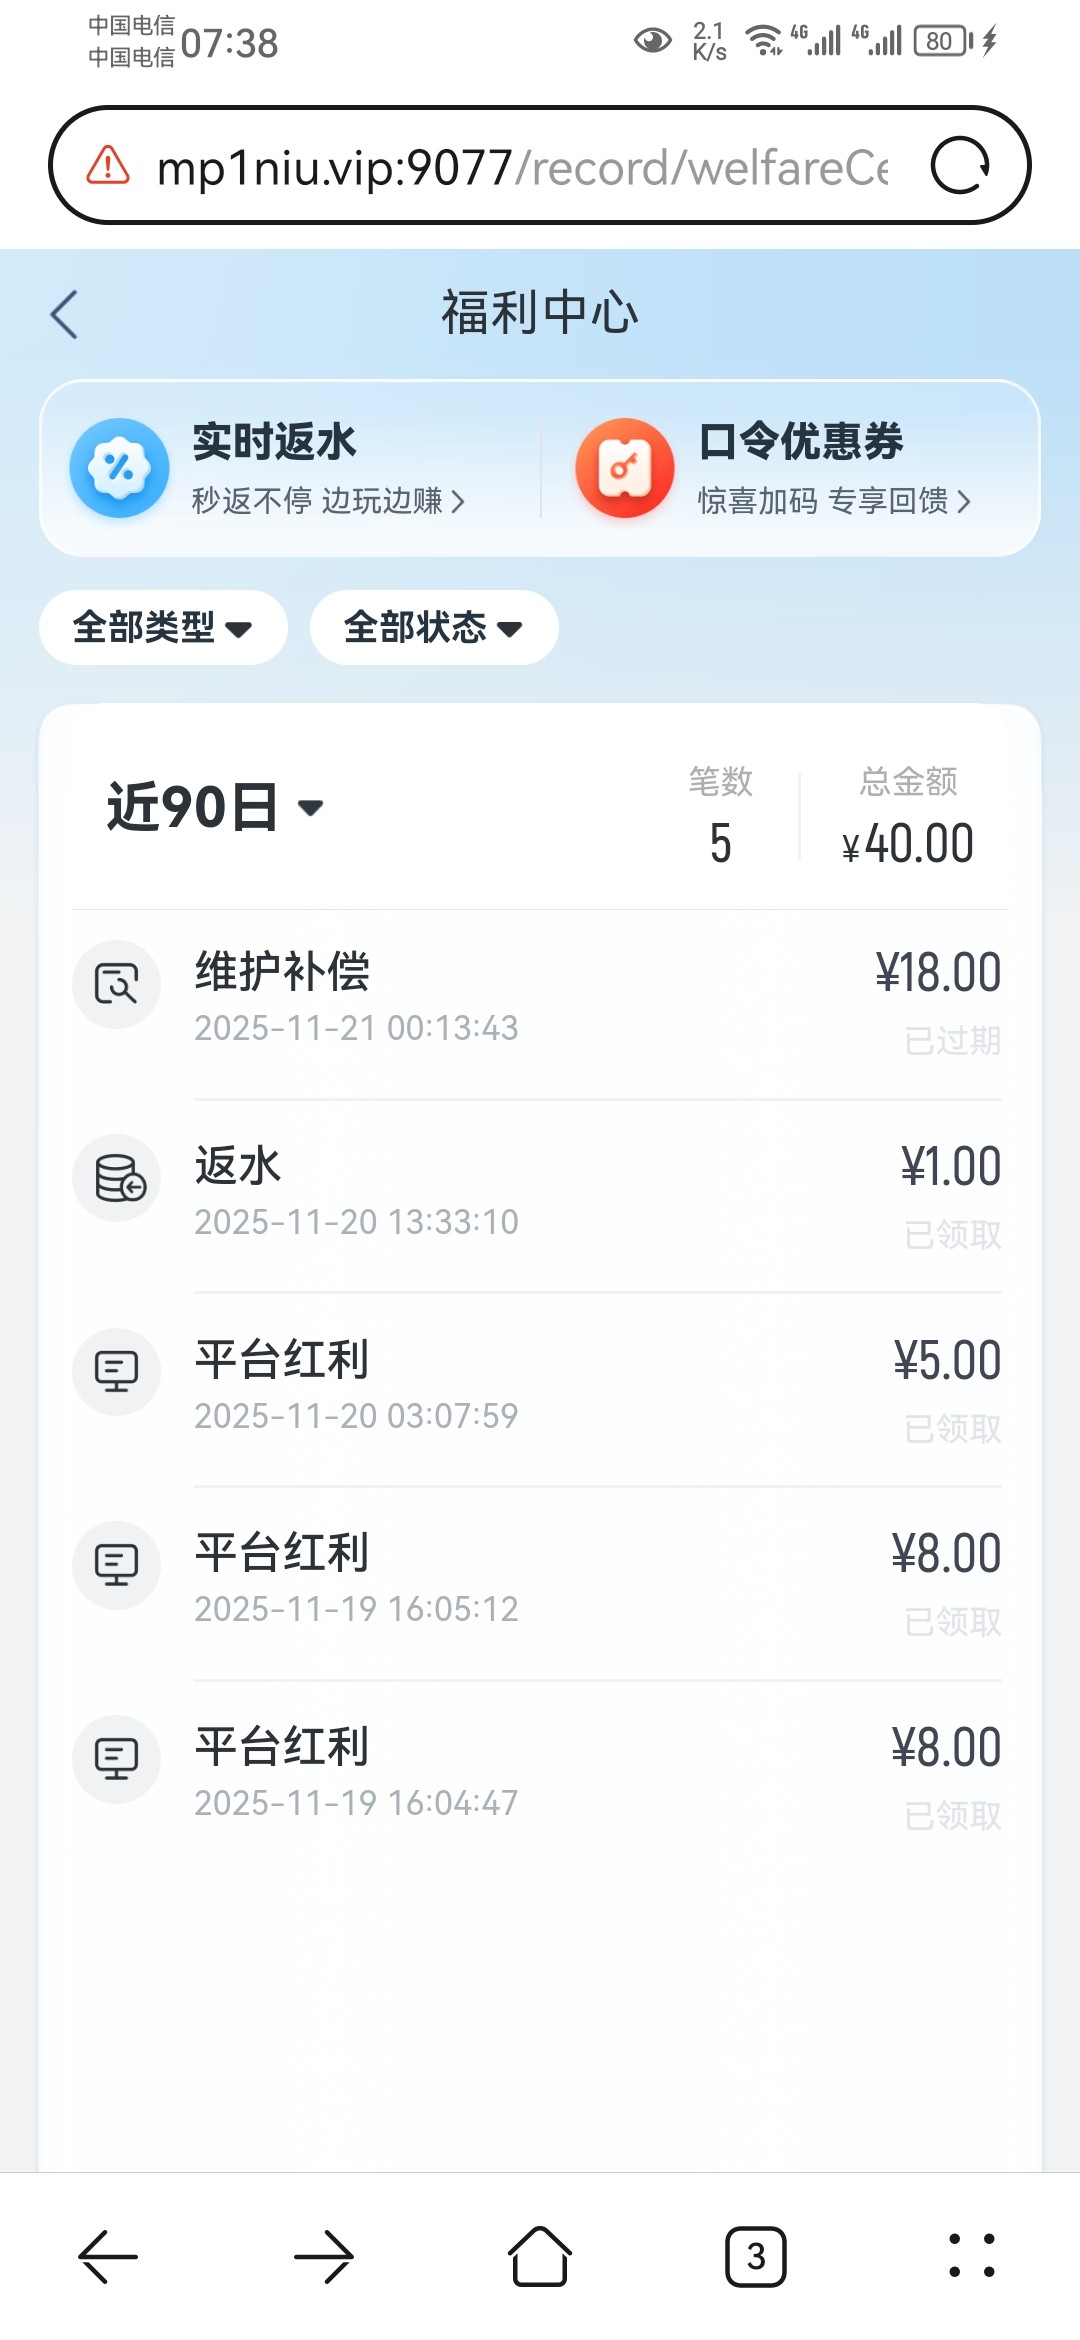
Task: Reload the page with the refresh icon
Action: (959, 166)
